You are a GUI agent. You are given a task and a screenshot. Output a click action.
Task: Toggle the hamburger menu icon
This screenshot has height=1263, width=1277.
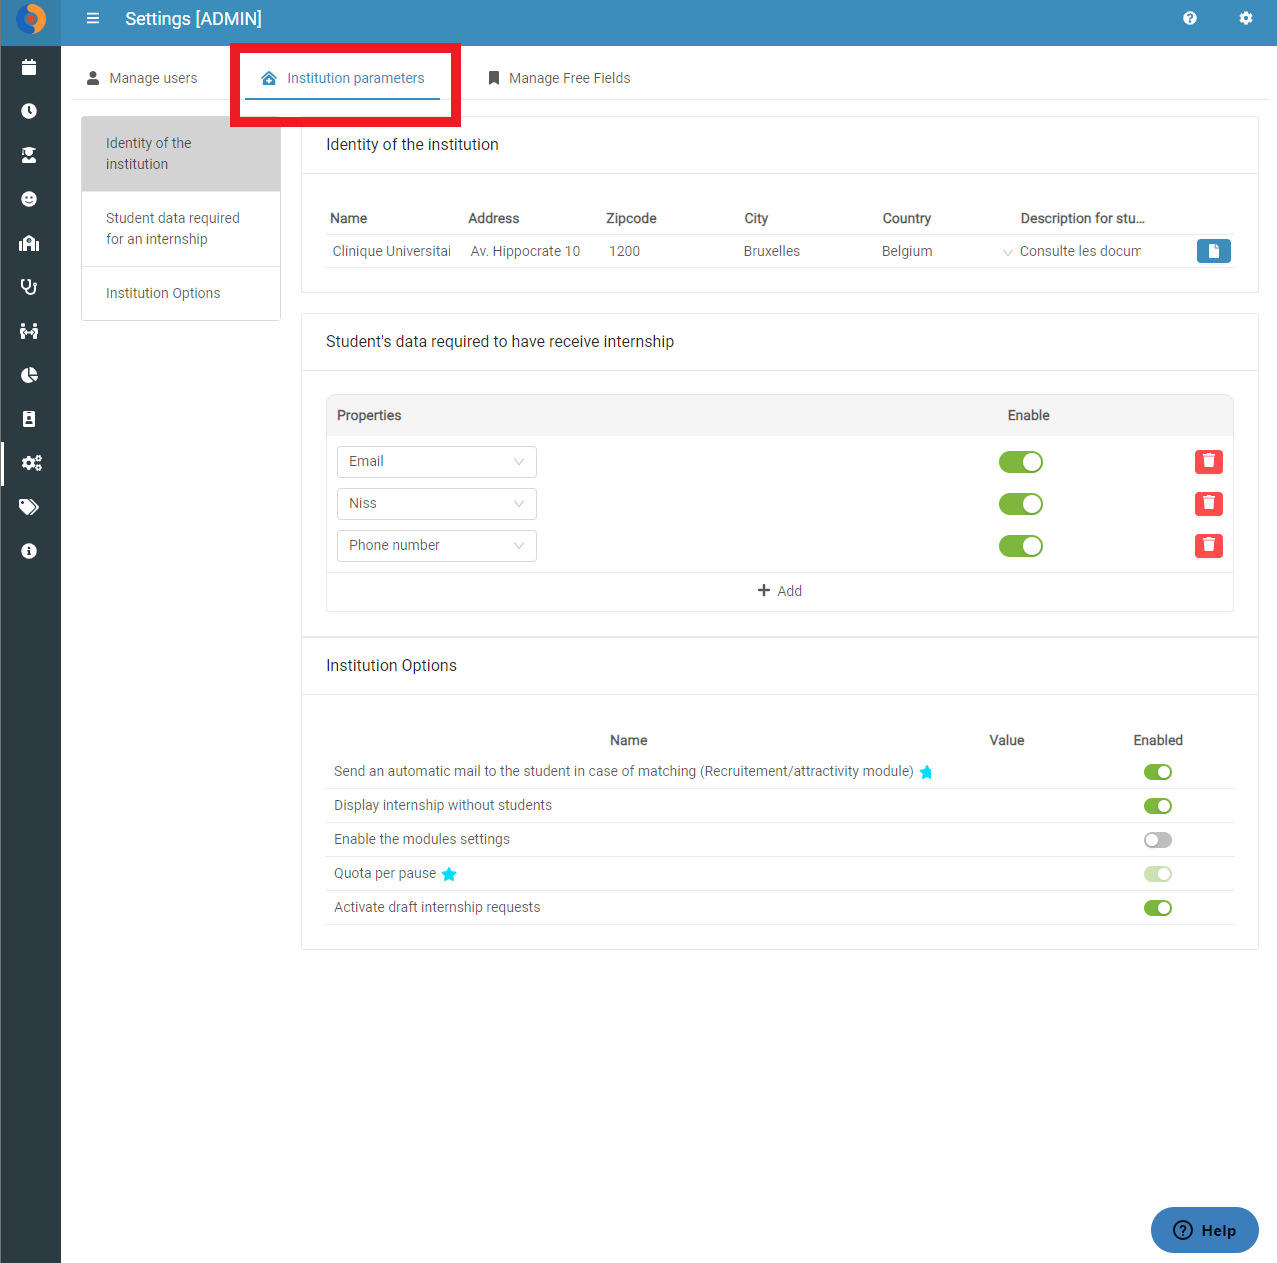[x=93, y=18]
